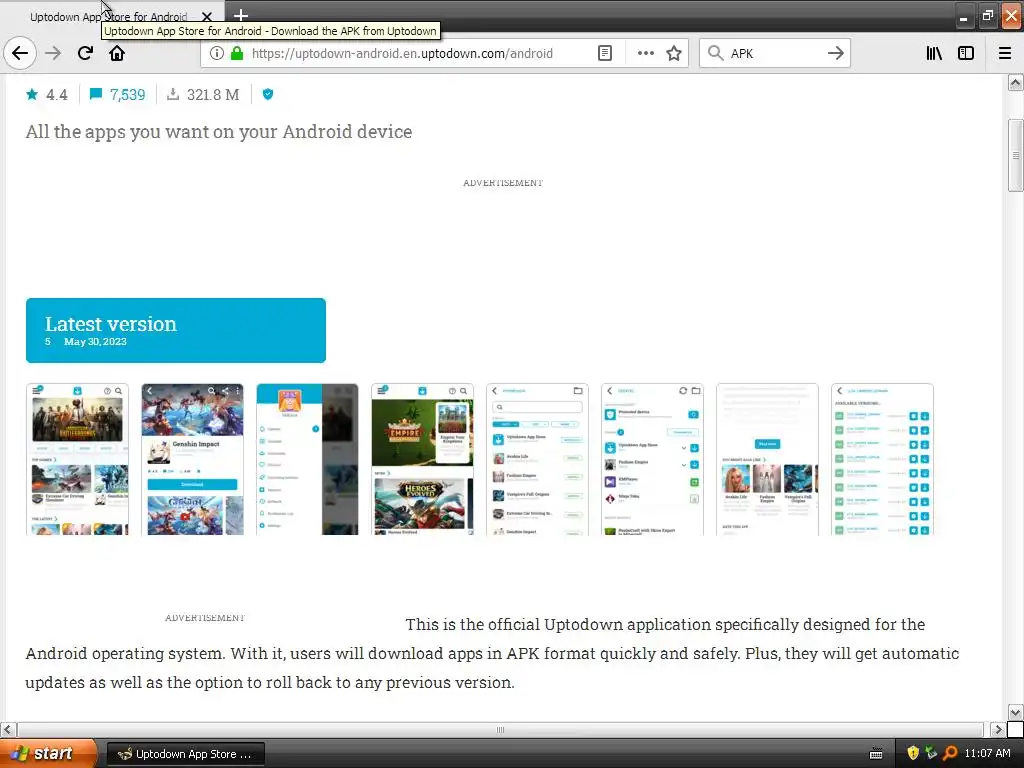1024x768 pixels.
Task: Click the security shield tray icon
Action: click(913, 753)
